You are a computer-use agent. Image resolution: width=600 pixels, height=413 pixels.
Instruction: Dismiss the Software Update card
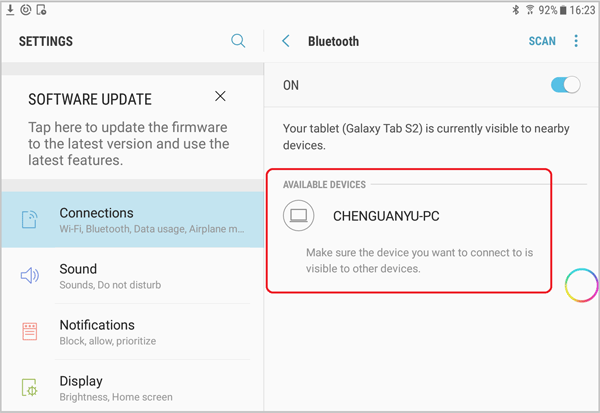220,96
